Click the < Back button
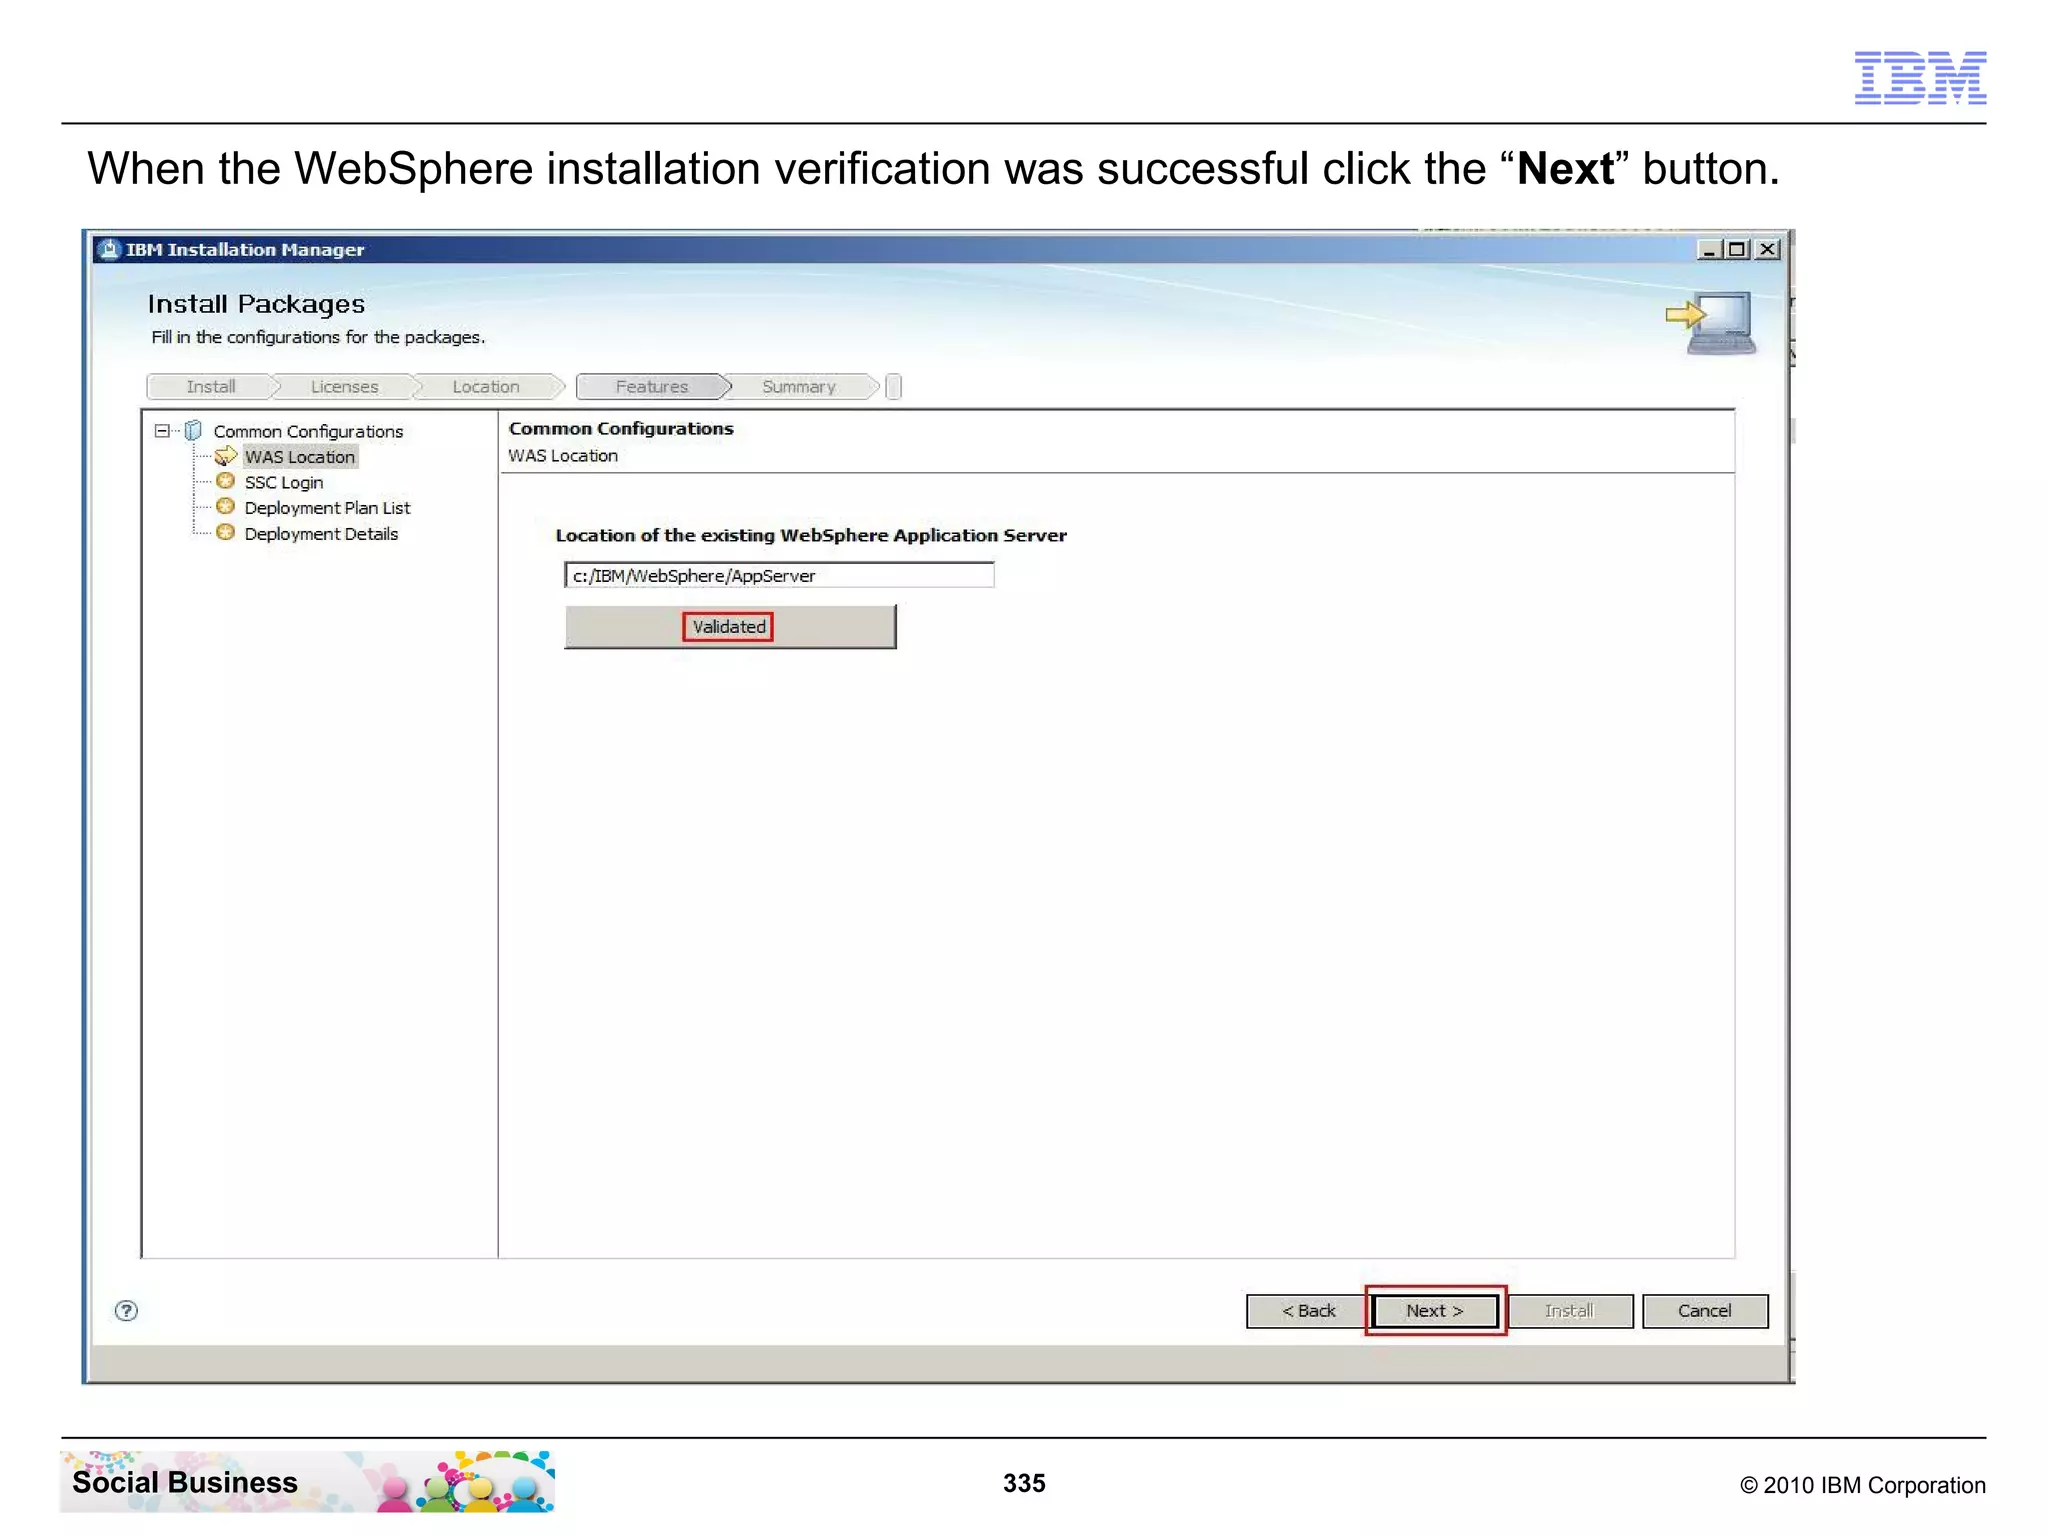Image resolution: width=2048 pixels, height=1536 pixels. click(1307, 1310)
